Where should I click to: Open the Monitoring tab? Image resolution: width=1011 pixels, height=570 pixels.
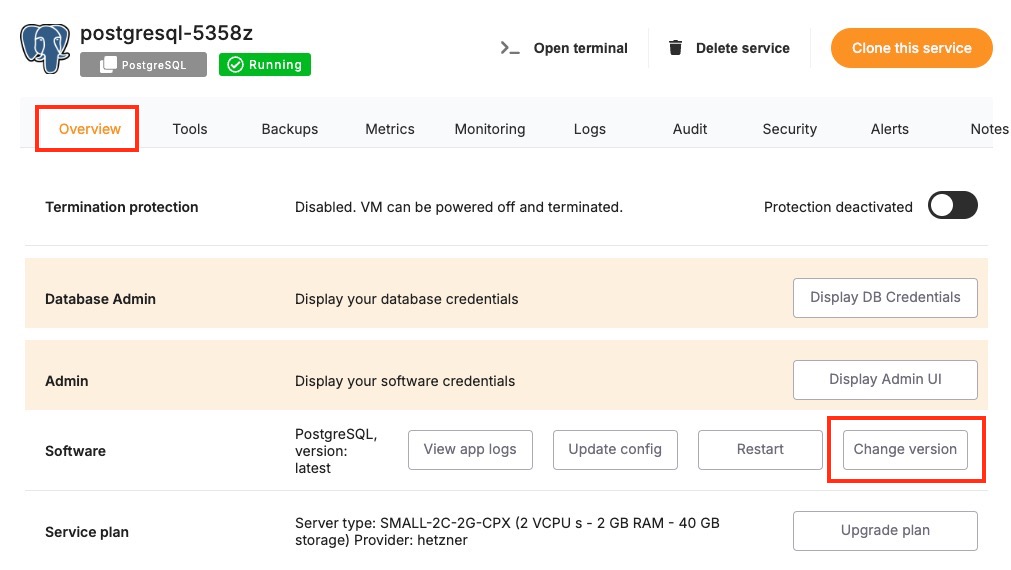point(490,129)
